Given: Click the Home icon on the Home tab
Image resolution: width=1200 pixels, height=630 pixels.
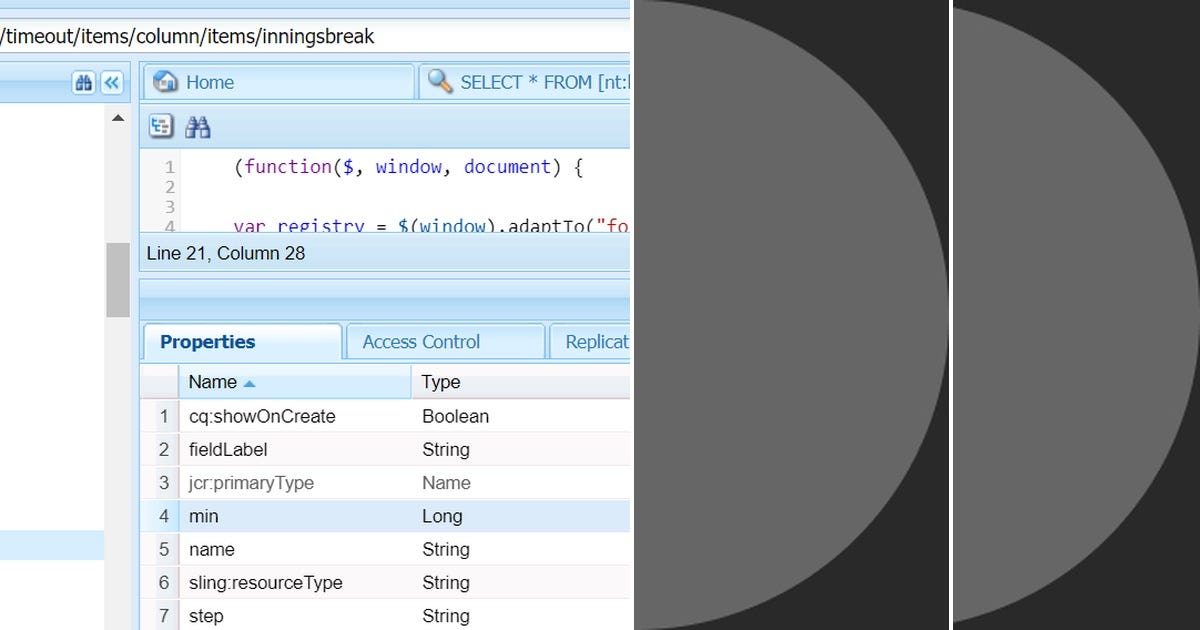Looking at the screenshot, I should point(167,82).
